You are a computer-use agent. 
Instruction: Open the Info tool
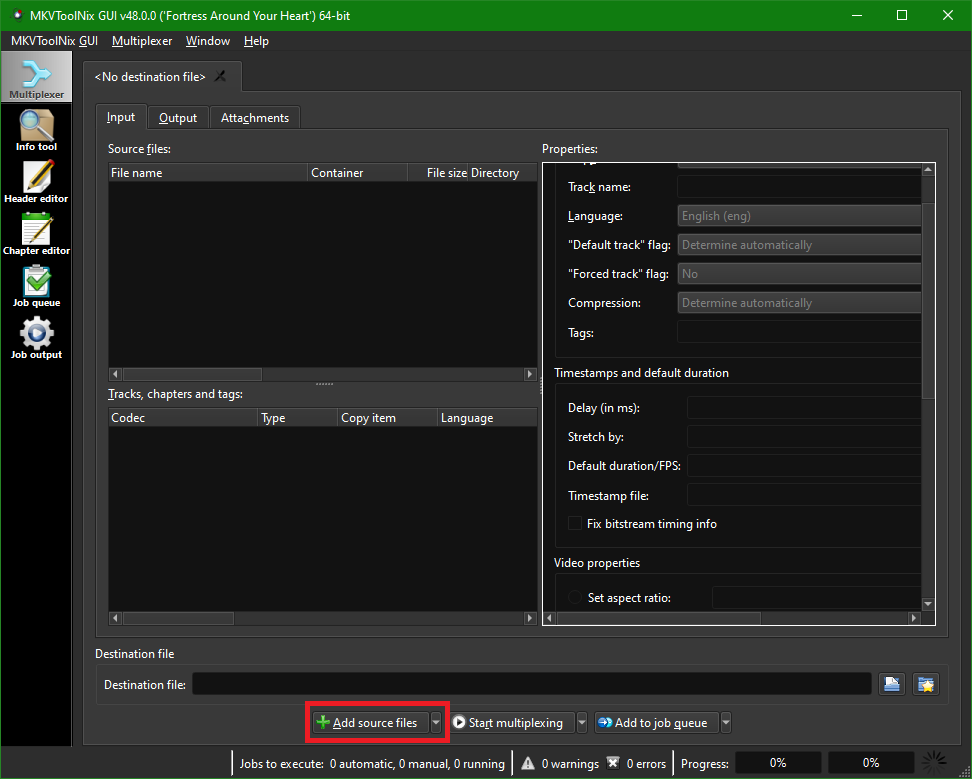click(x=36, y=130)
